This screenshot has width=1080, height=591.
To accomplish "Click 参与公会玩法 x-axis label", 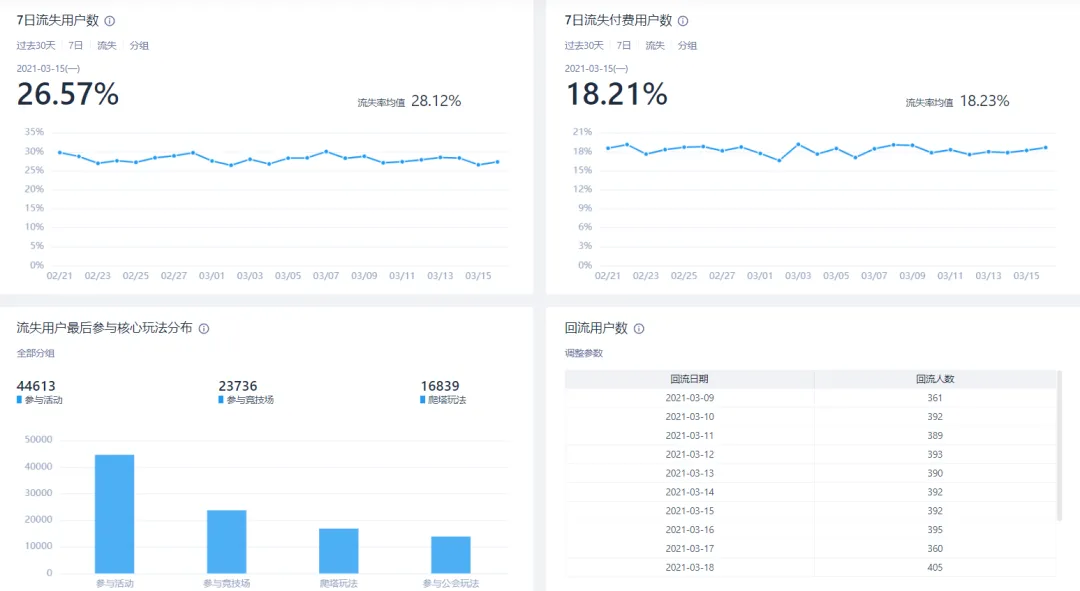I will click(451, 583).
